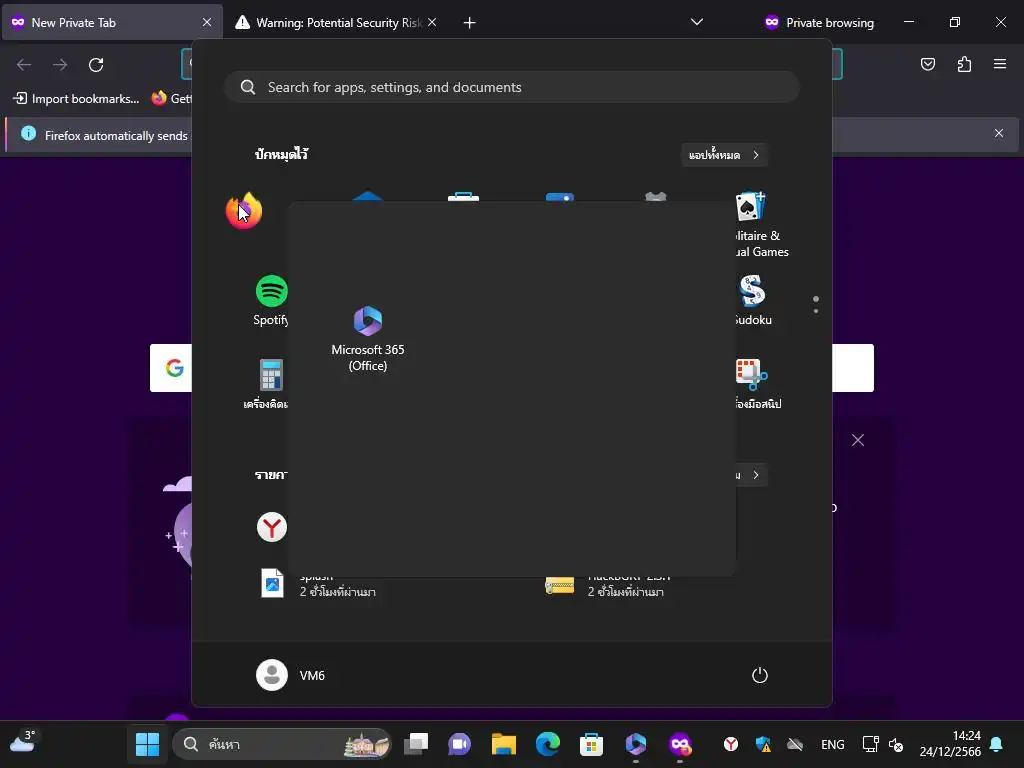Click the Yandex tray icon

tap(731, 744)
